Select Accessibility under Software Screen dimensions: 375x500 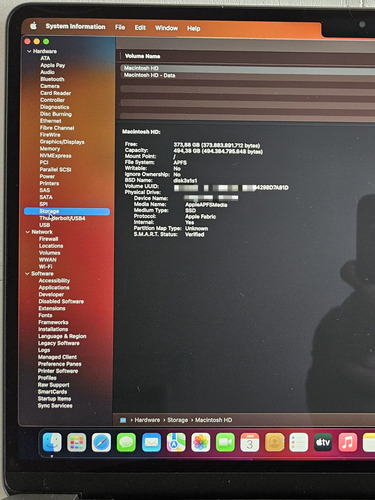pyautogui.click(x=54, y=281)
